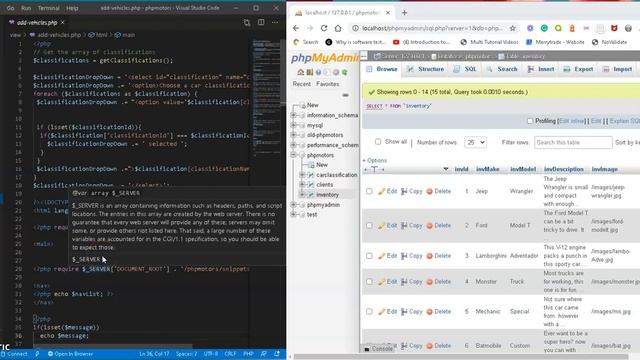Viewport: 640px width, 360px height.
Task: Select the clients table
Action: pyautogui.click(x=324, y=185)
